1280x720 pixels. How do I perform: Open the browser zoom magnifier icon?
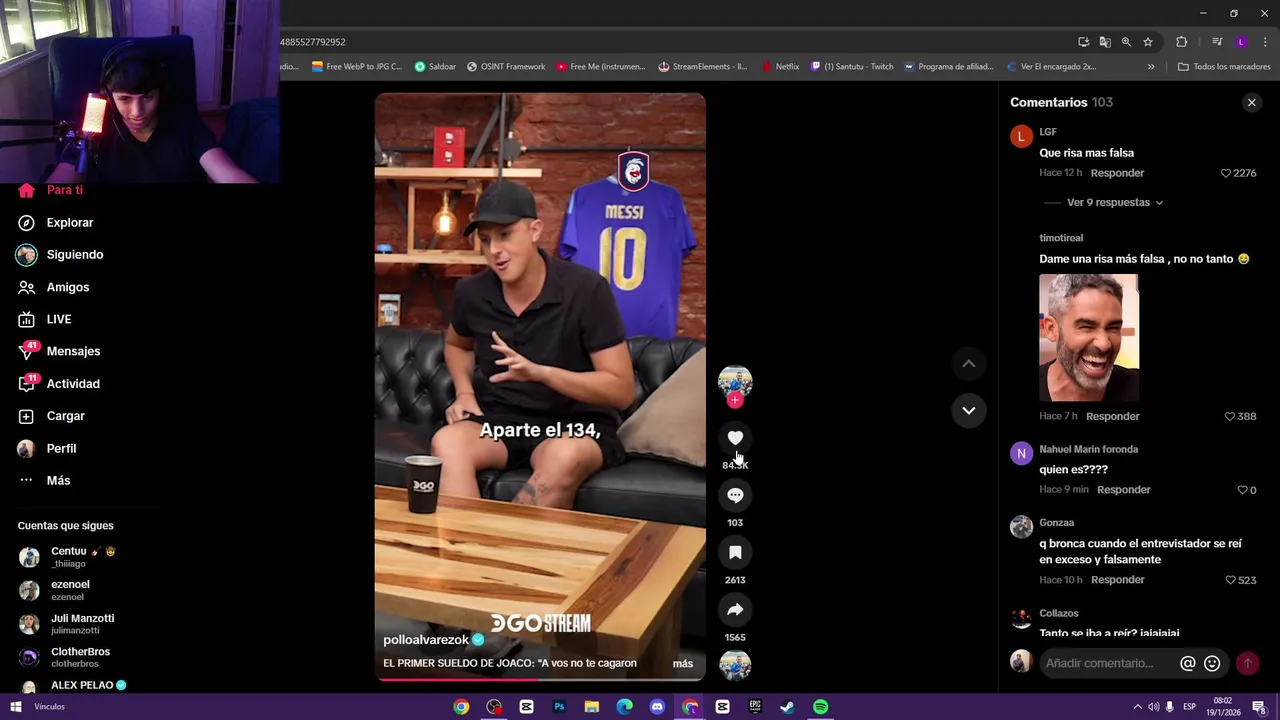(x=1126, y=42)
